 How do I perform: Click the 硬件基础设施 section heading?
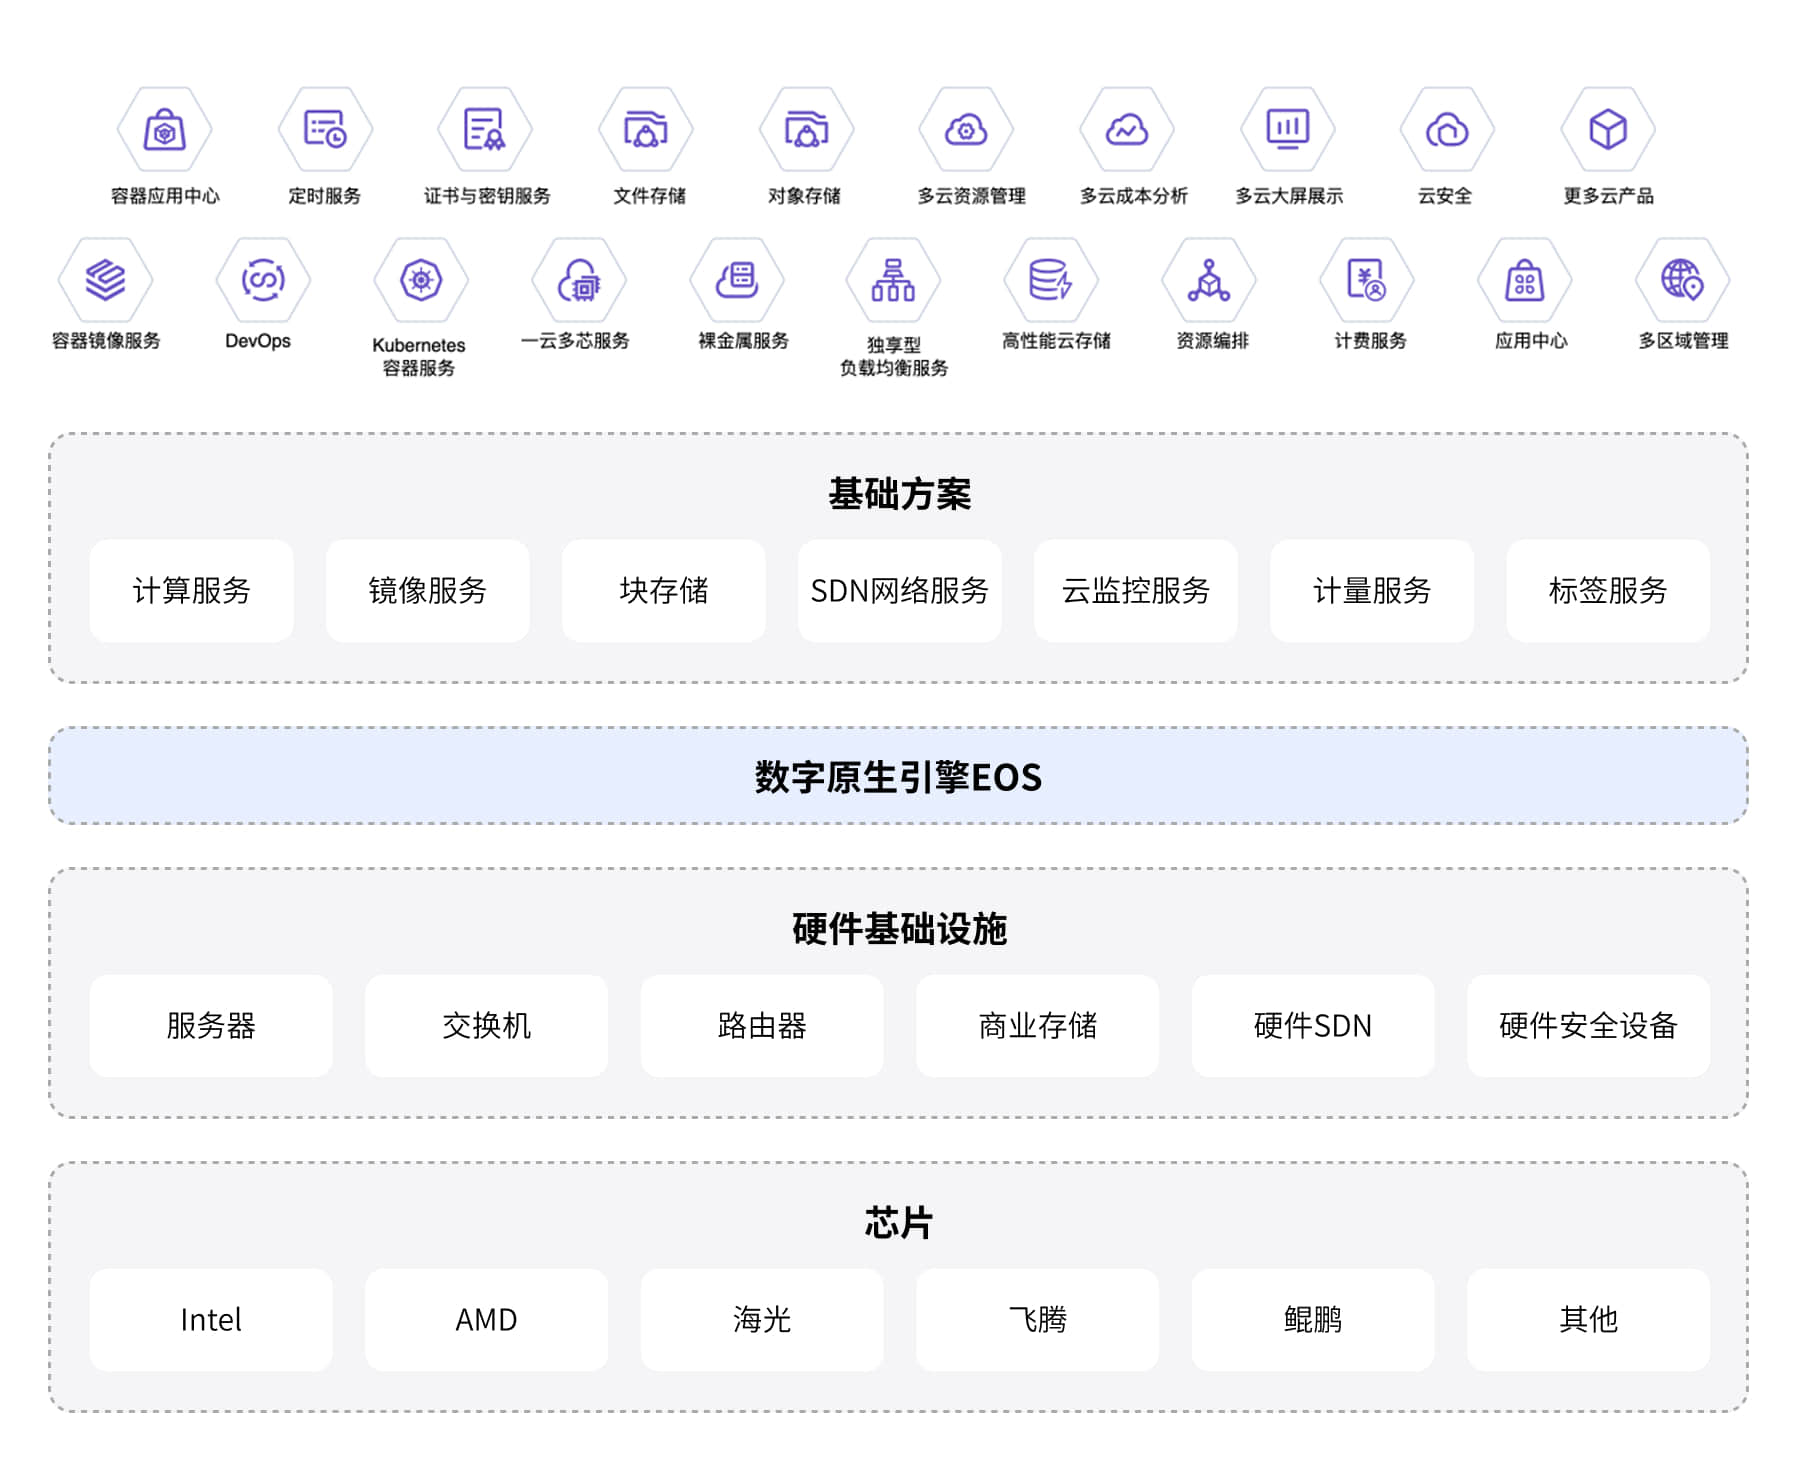coord(899,929)
